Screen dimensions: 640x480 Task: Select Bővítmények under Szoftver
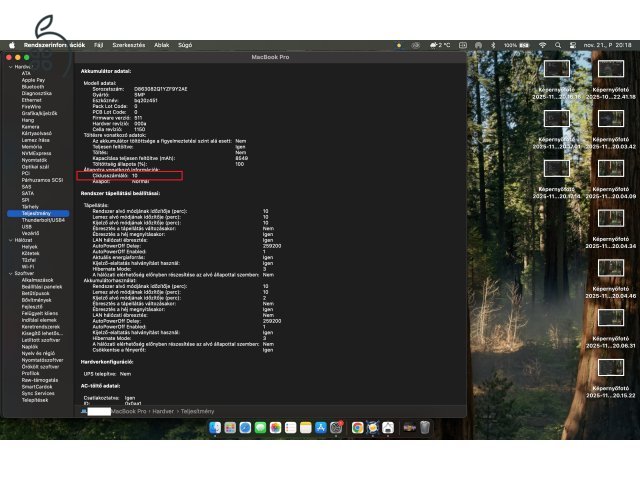(36, 300)
